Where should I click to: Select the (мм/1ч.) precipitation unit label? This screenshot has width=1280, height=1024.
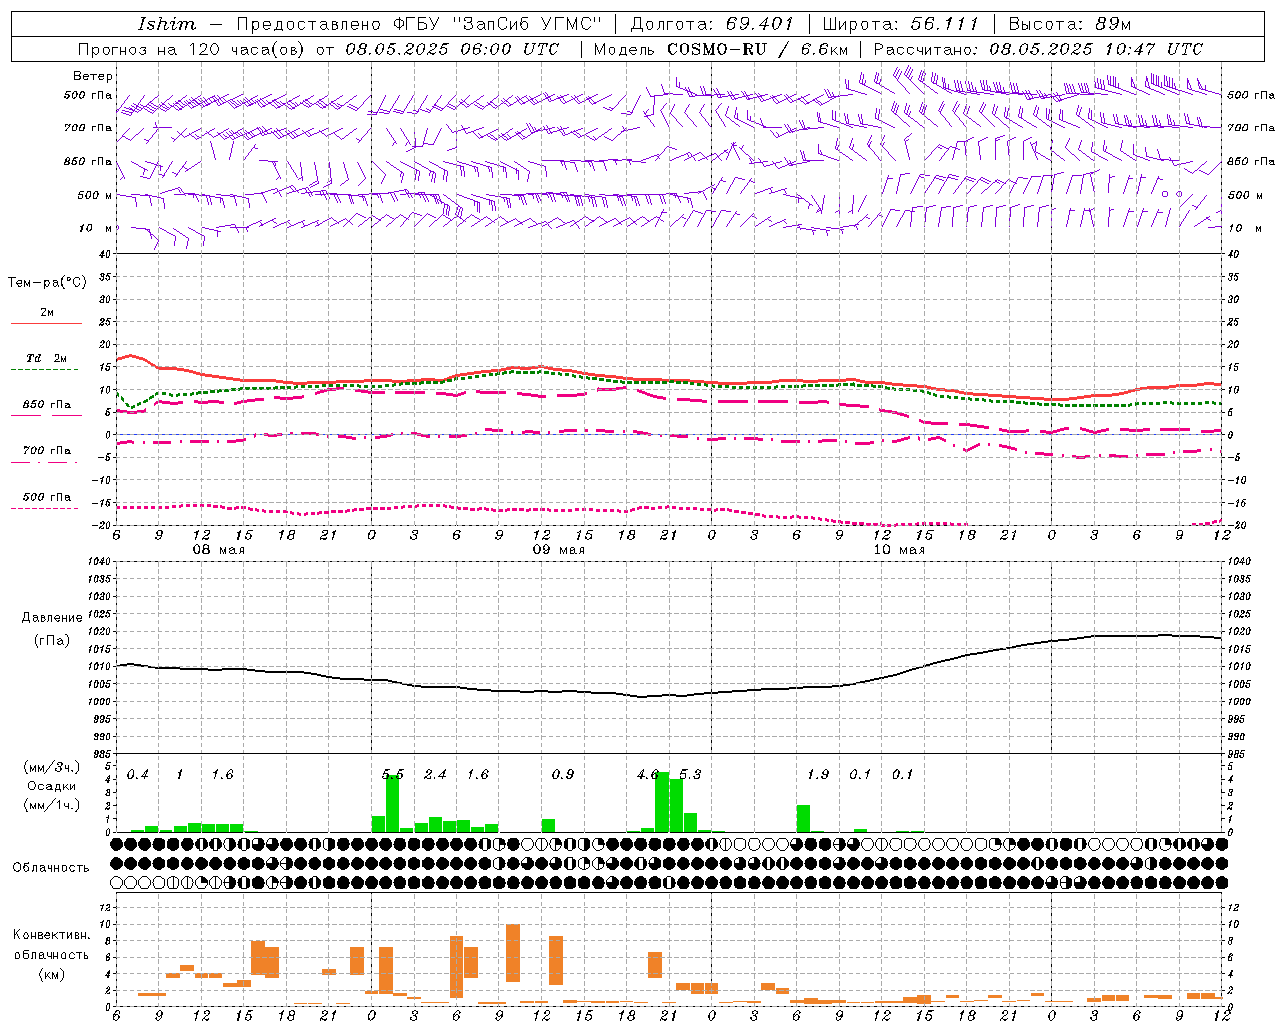click(52, 805)
